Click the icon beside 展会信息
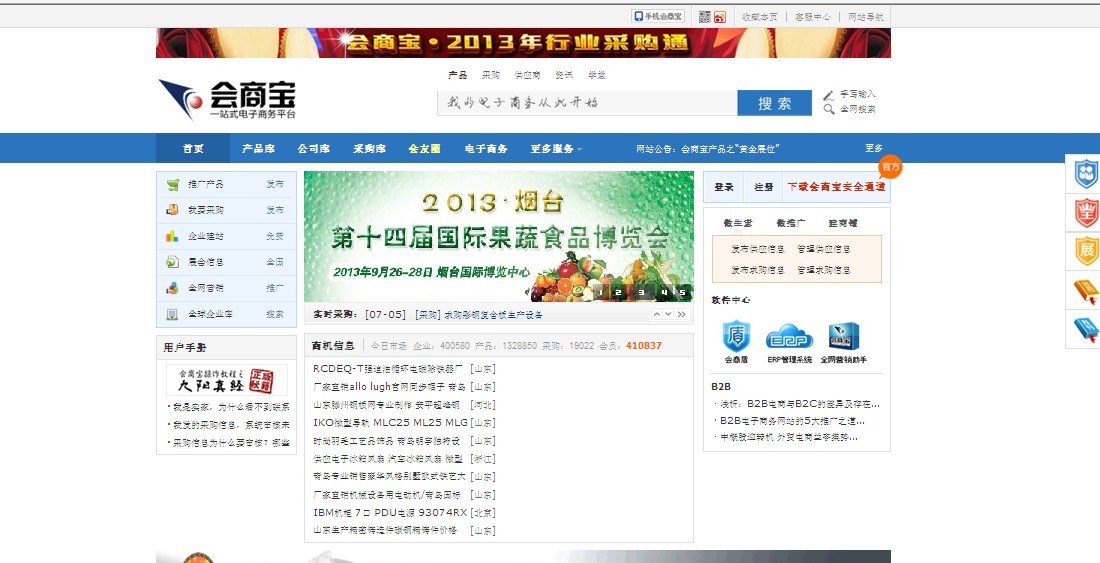Viewport: 1100px width, 563px height. [x=173, y=262]
